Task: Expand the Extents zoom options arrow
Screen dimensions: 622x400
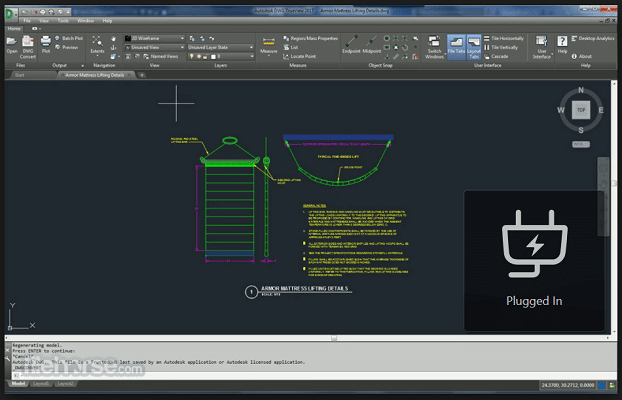Action: 97,56
